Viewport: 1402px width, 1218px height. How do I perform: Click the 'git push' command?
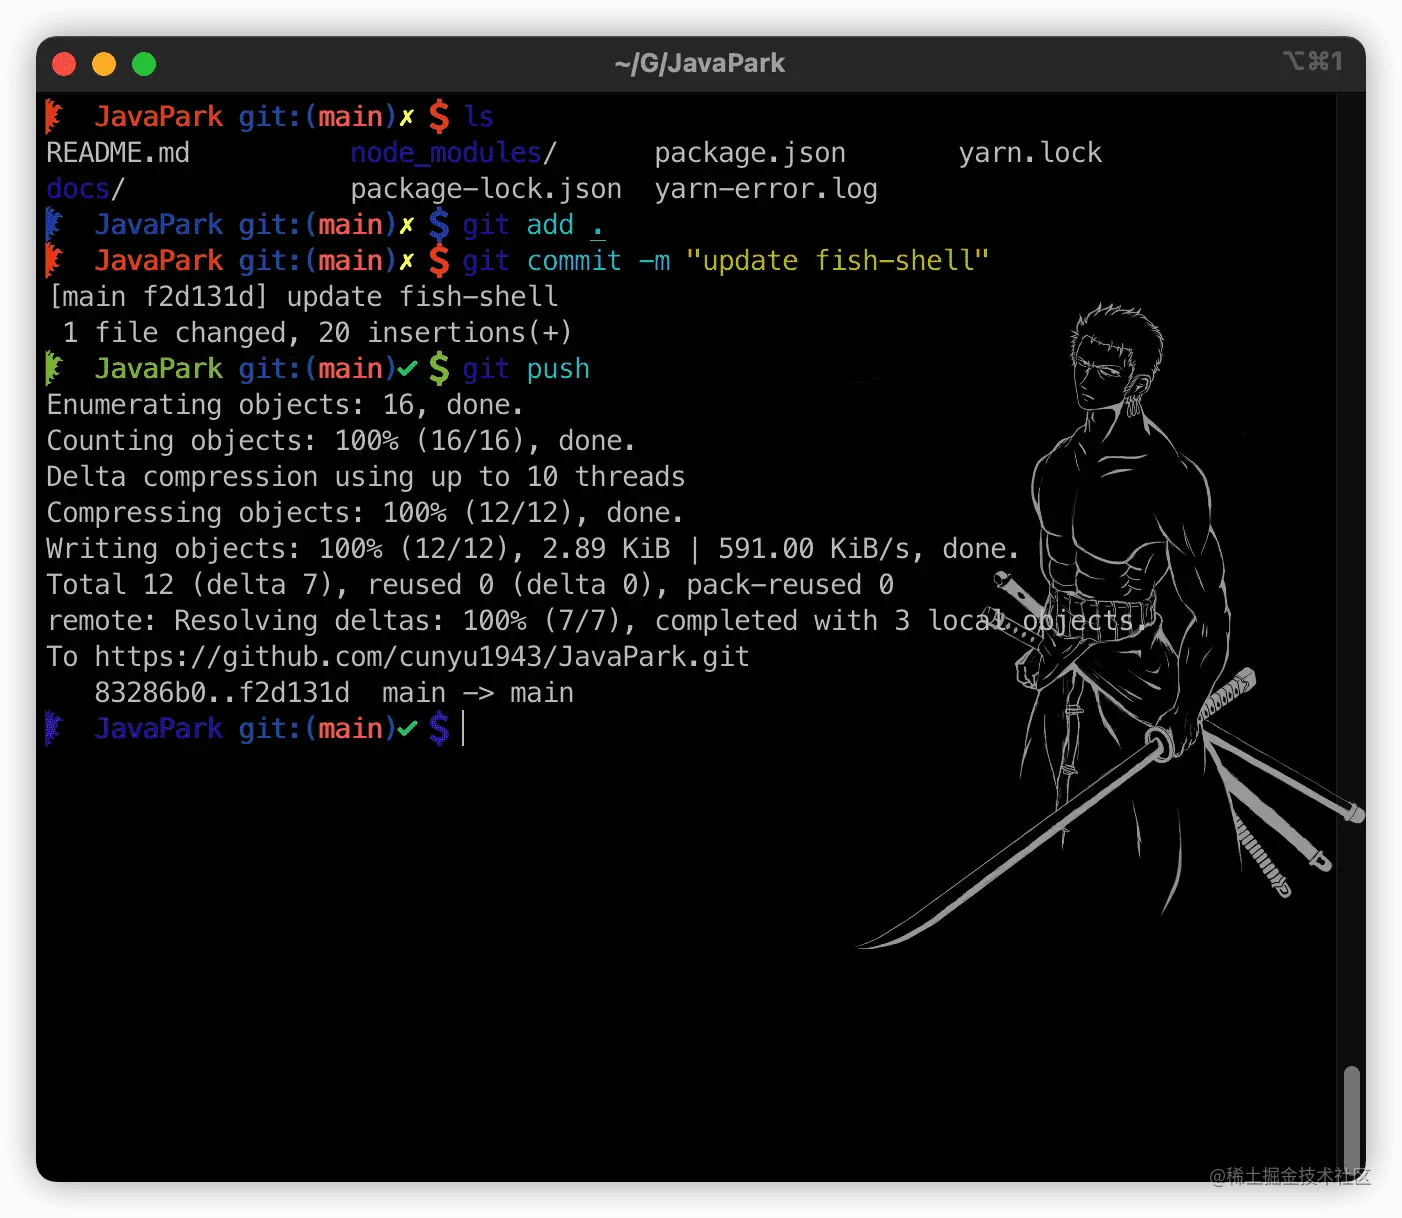526,369
